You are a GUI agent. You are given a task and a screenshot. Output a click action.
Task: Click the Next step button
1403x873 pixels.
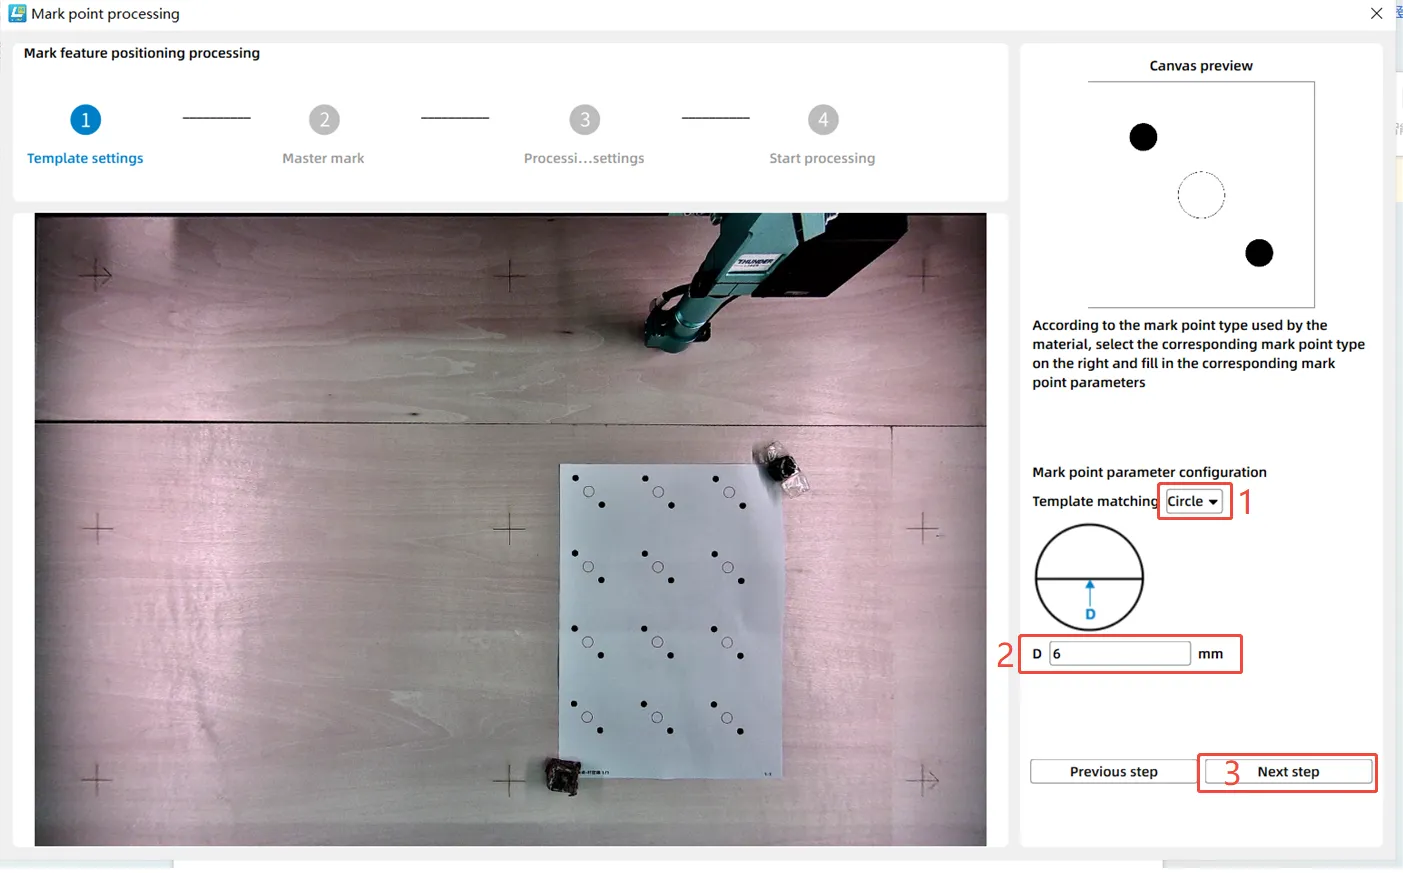(1288, 772)
